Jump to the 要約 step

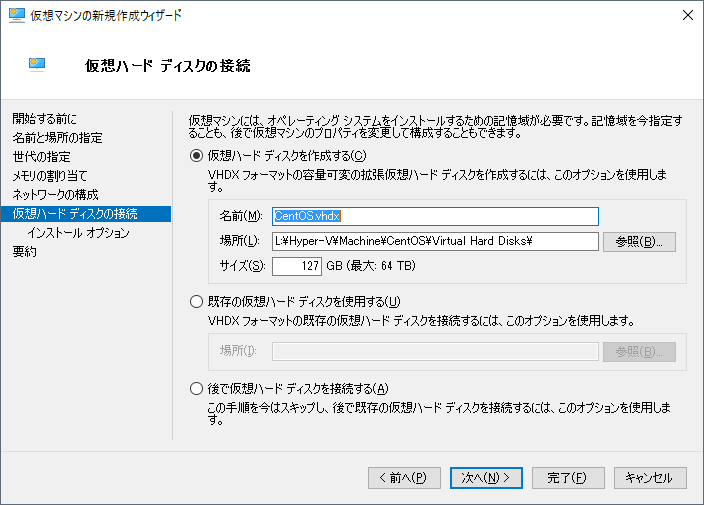tap(24, 251)
